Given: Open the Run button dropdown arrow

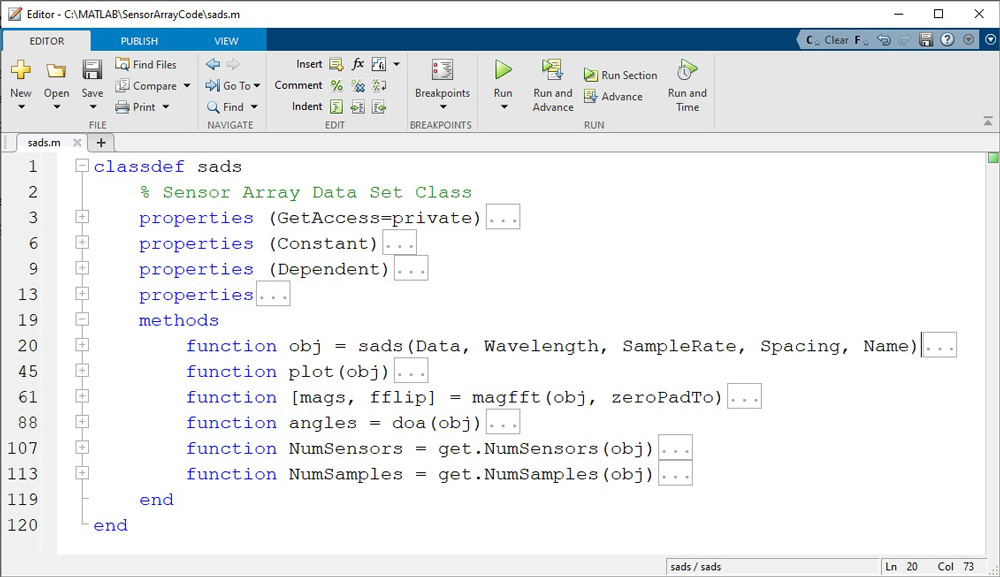Looking at the screenshot, I should (x=503, y=105).
